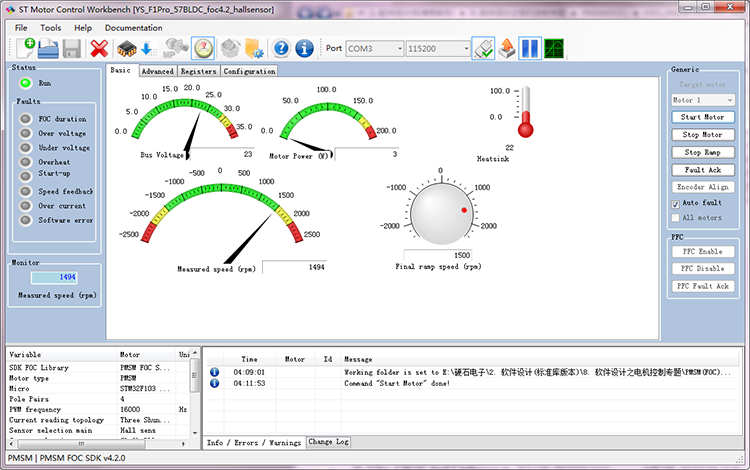Toggle the gauge monitor icon

pos(203,48)
